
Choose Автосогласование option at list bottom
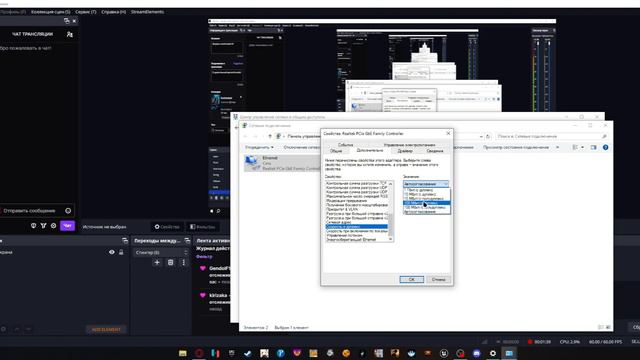pos(426,212)
